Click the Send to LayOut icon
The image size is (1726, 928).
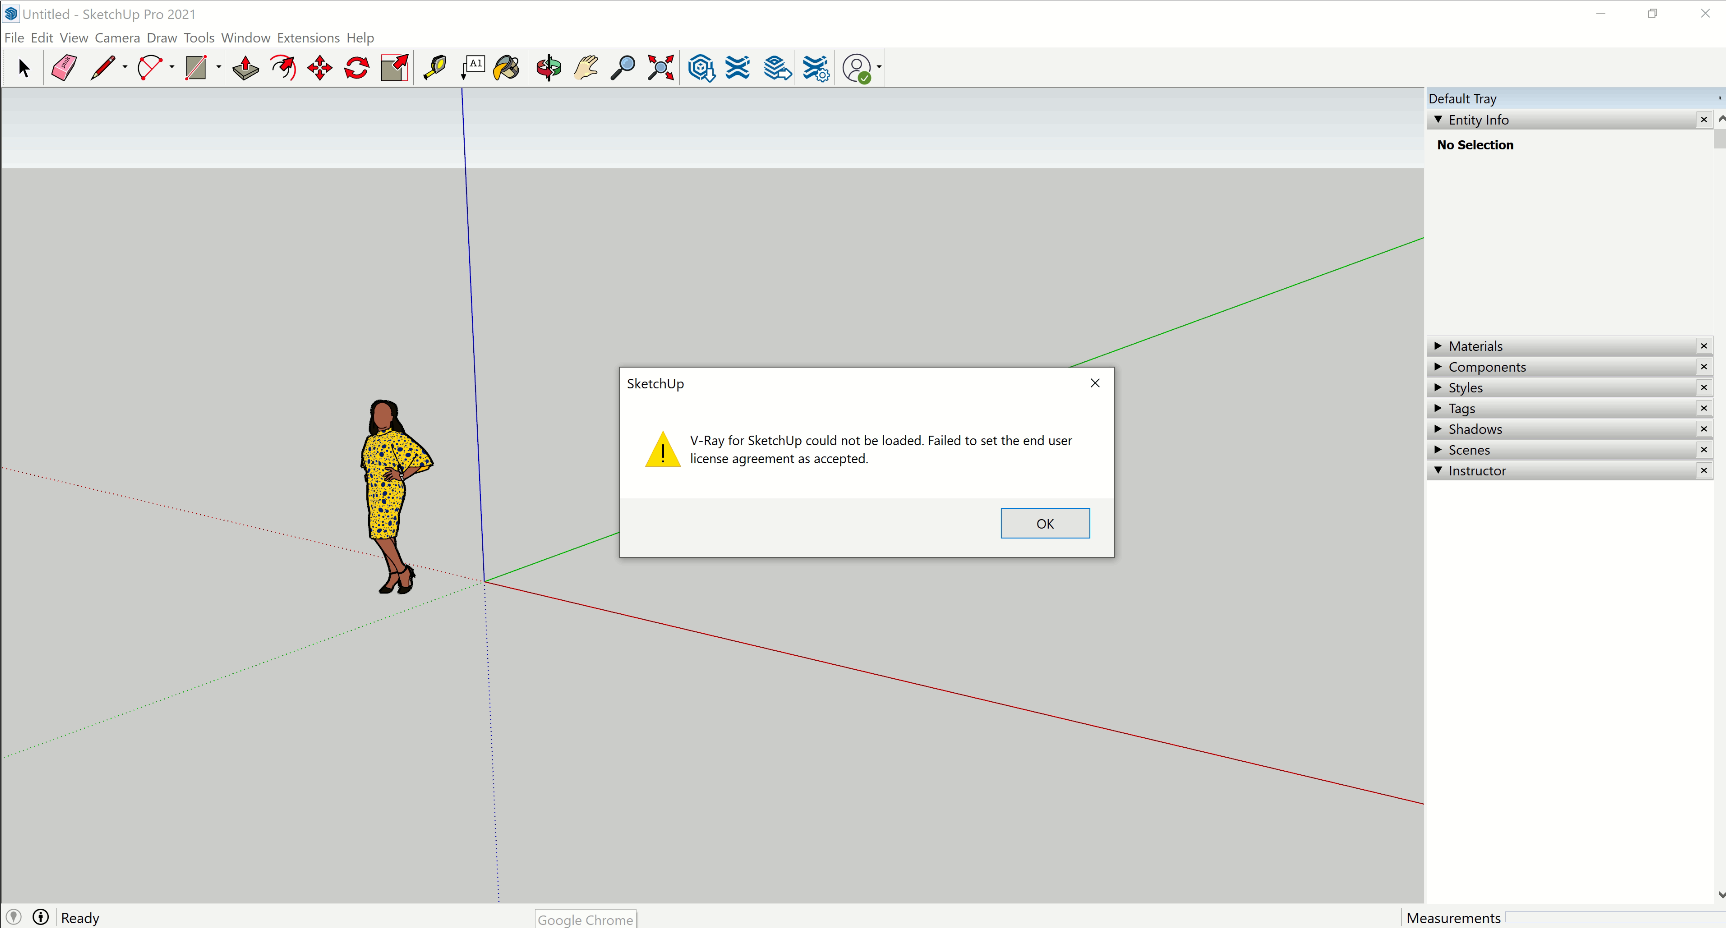pyautogui.click(x=777, y=68)
